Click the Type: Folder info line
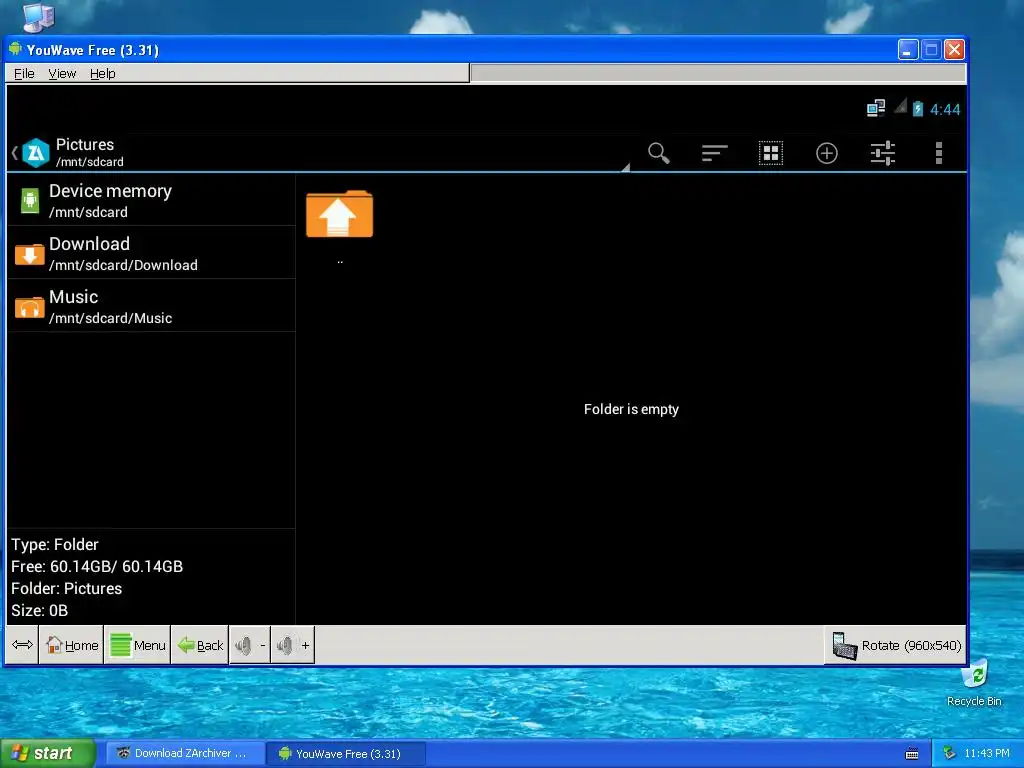 pyautogui.click(x=55, y=545)
